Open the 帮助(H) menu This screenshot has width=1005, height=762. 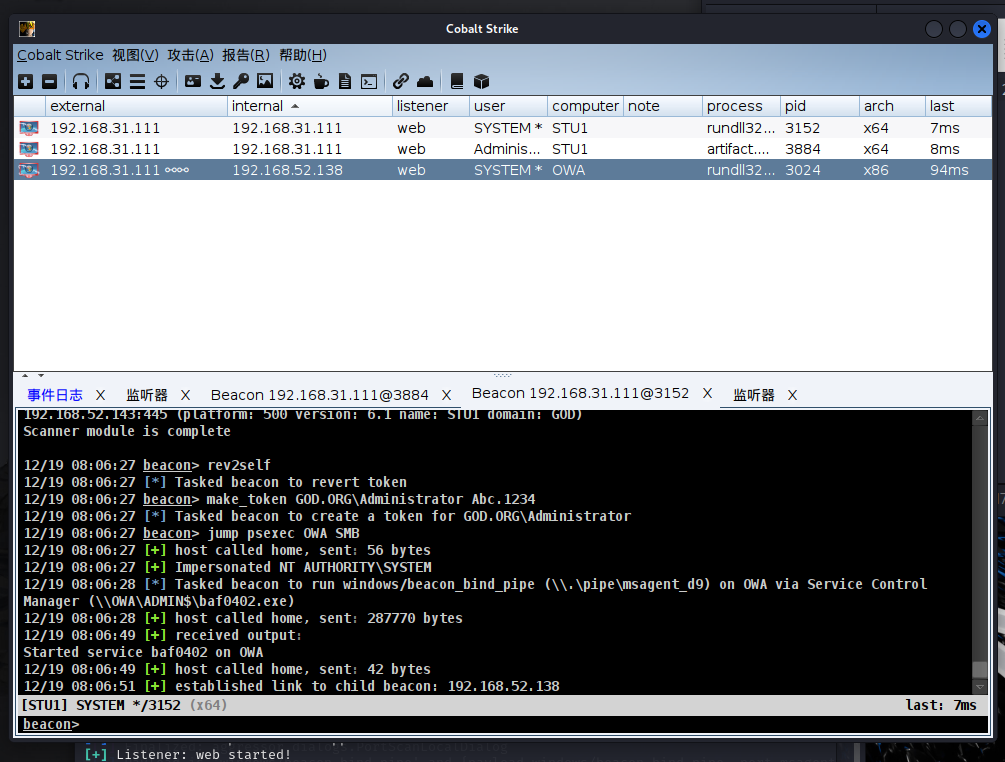pos(303,55)
